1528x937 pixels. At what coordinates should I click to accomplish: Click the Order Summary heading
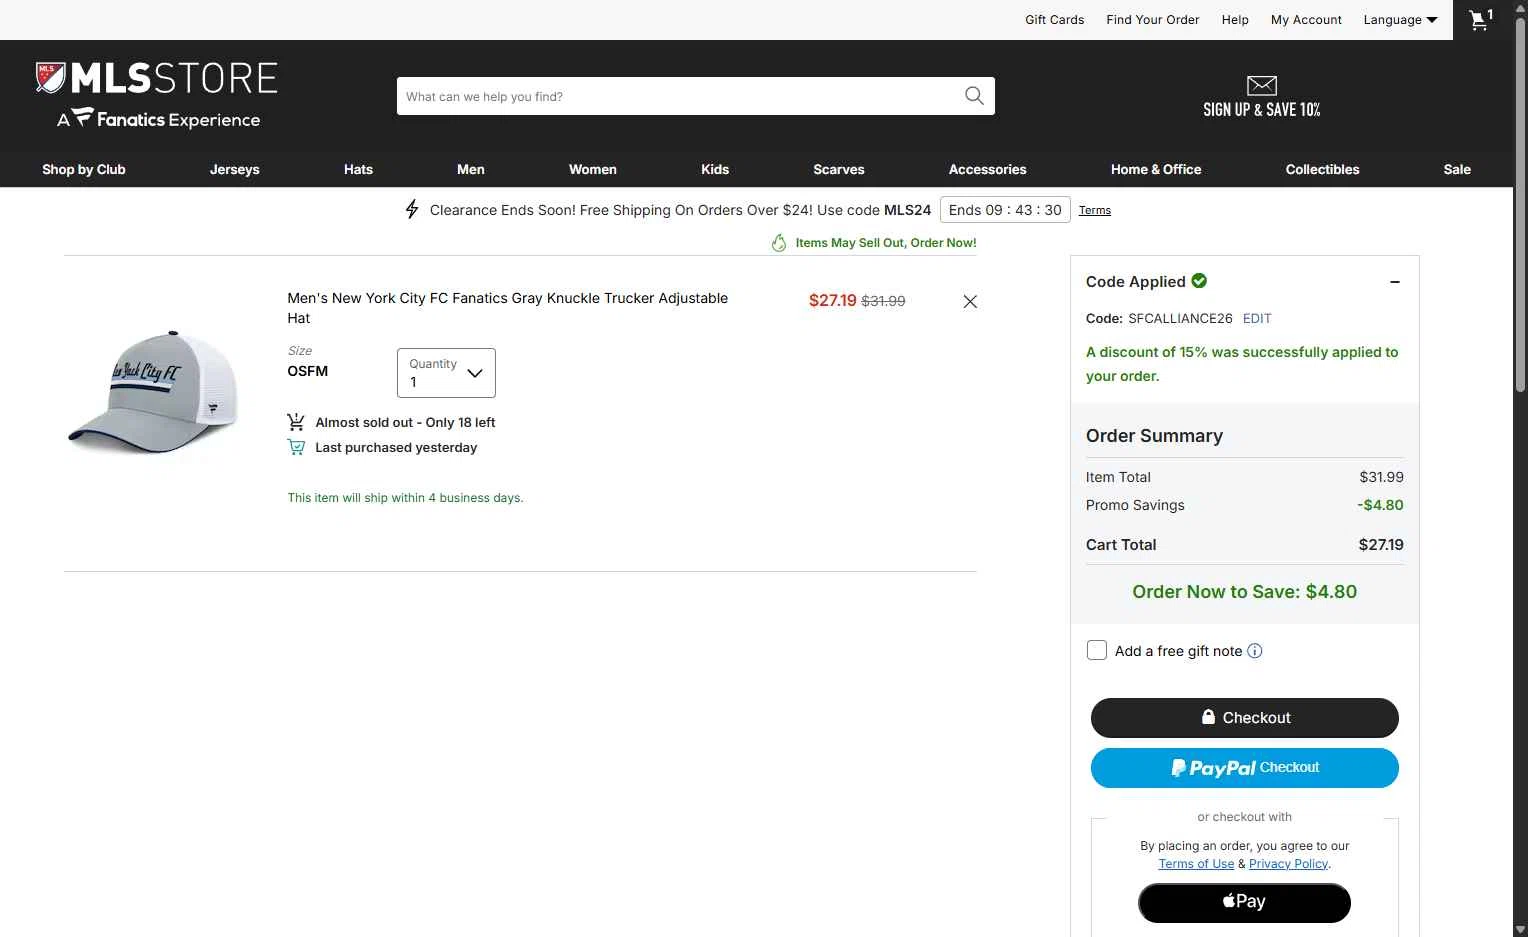point(1154,436)
